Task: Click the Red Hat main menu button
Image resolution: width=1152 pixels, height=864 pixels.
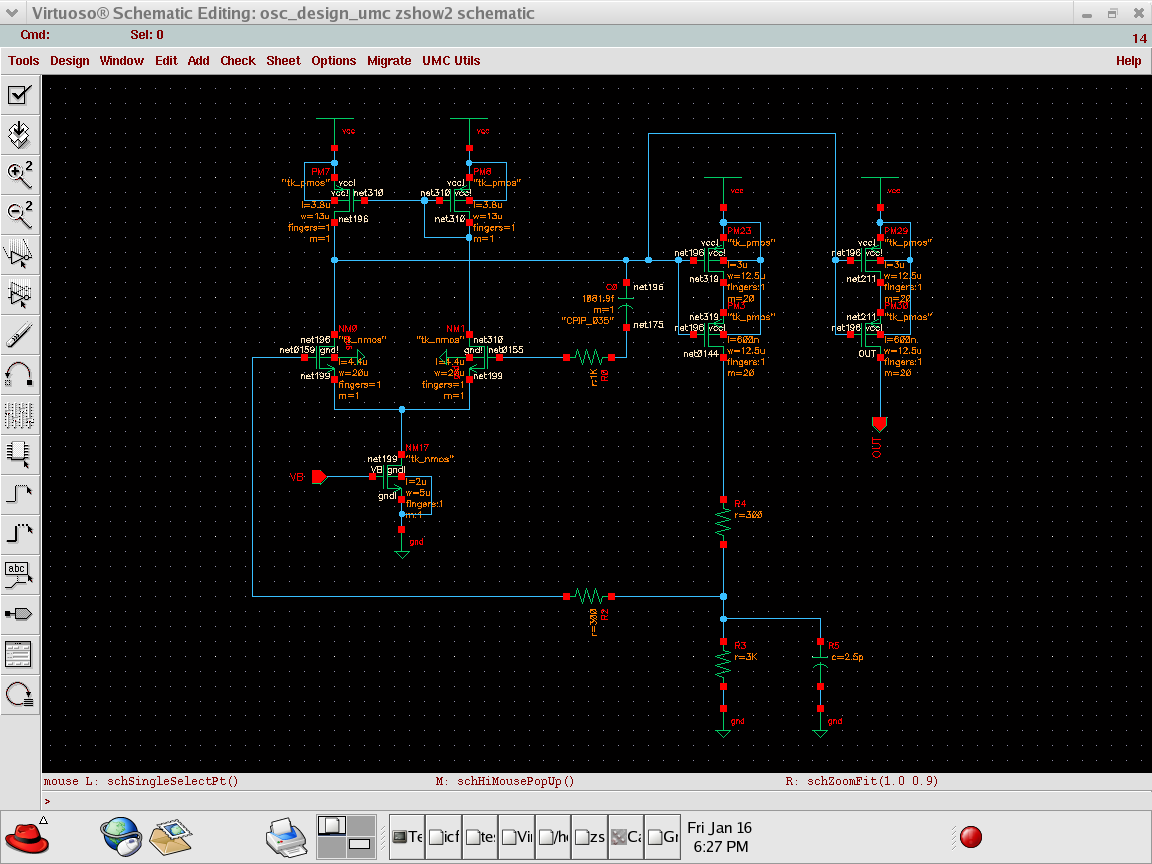Action: click(x=27, y=836)
